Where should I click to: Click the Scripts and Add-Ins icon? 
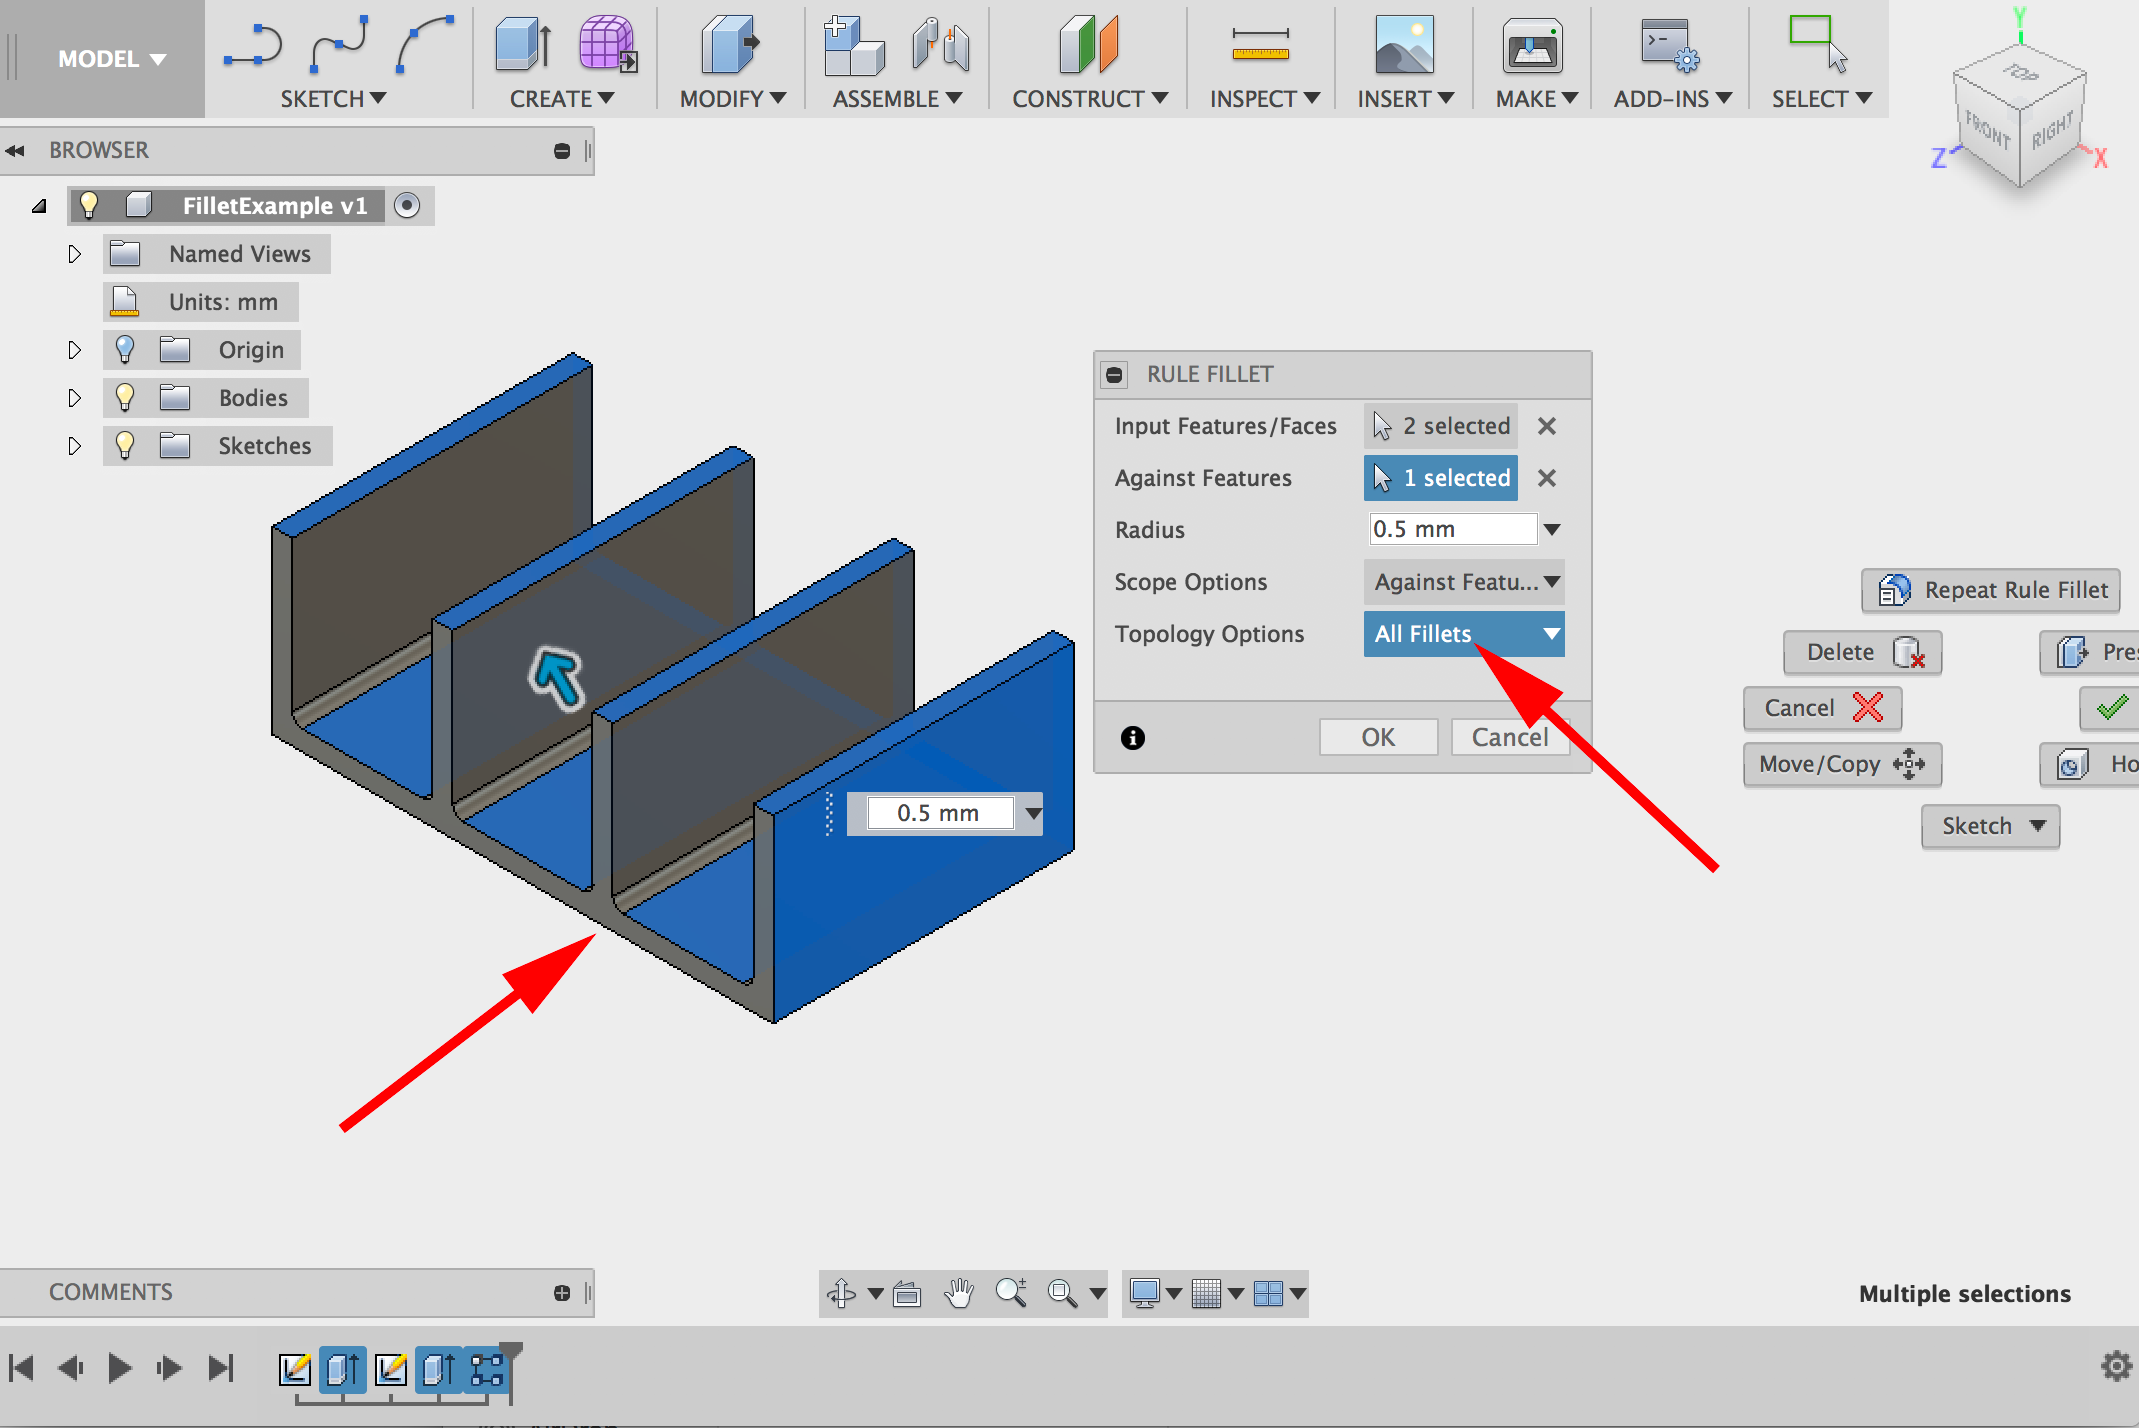click(1668, 46)
